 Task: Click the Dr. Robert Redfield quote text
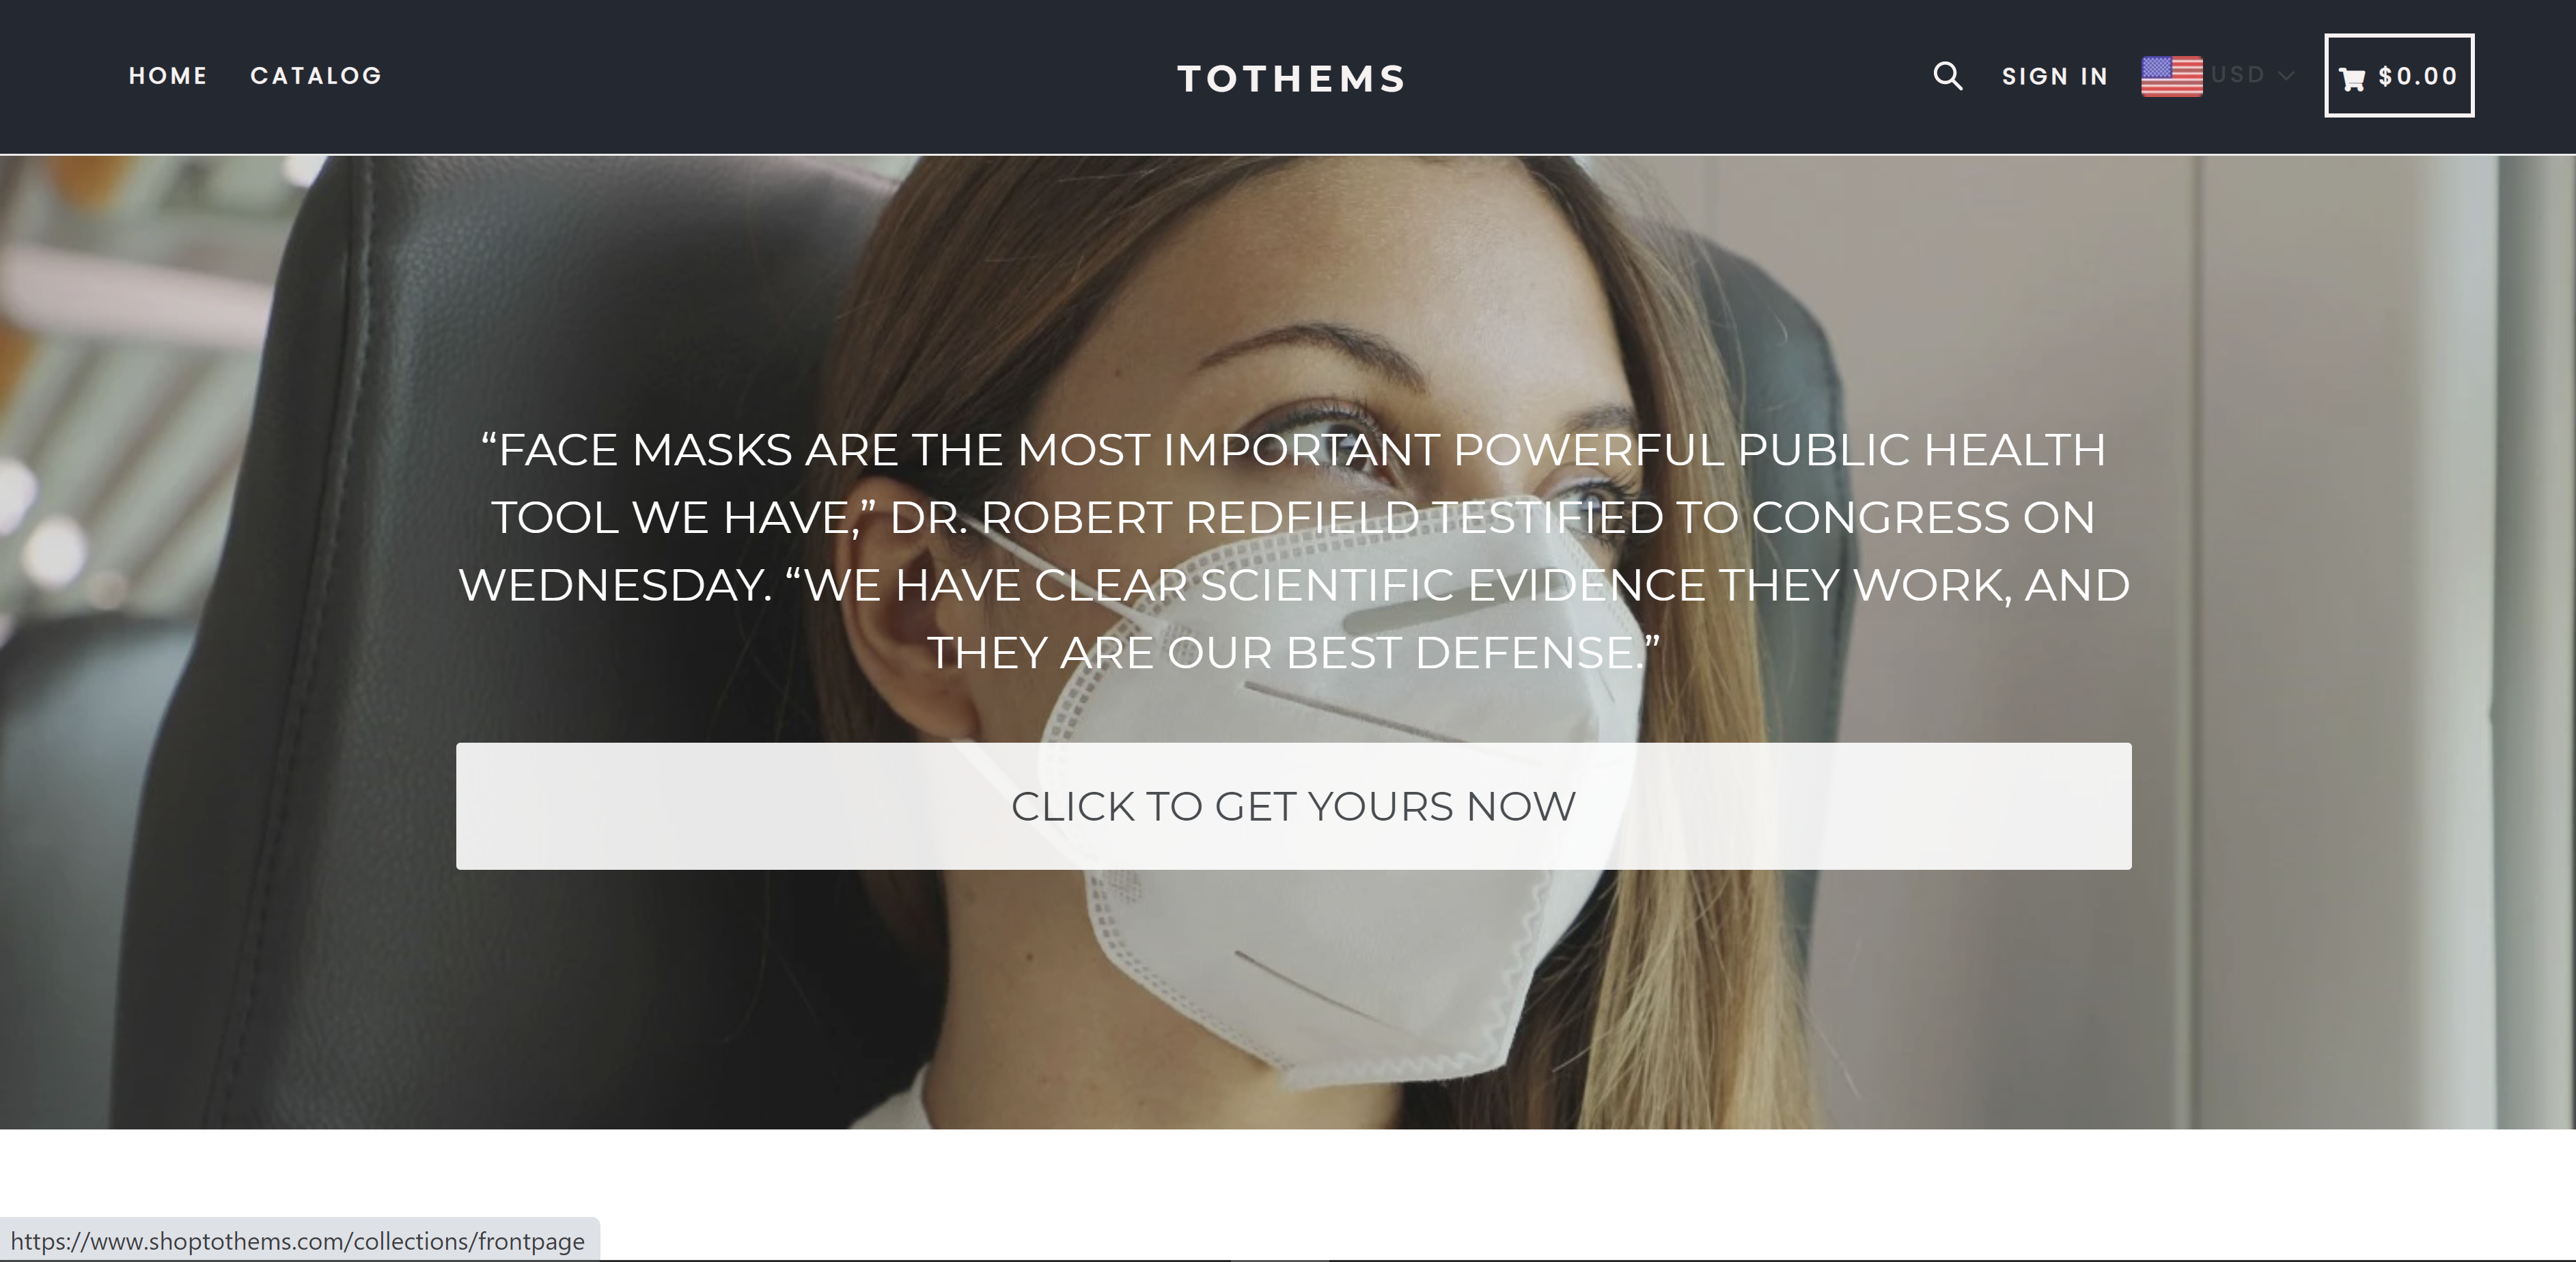[x=1293, y=551]
